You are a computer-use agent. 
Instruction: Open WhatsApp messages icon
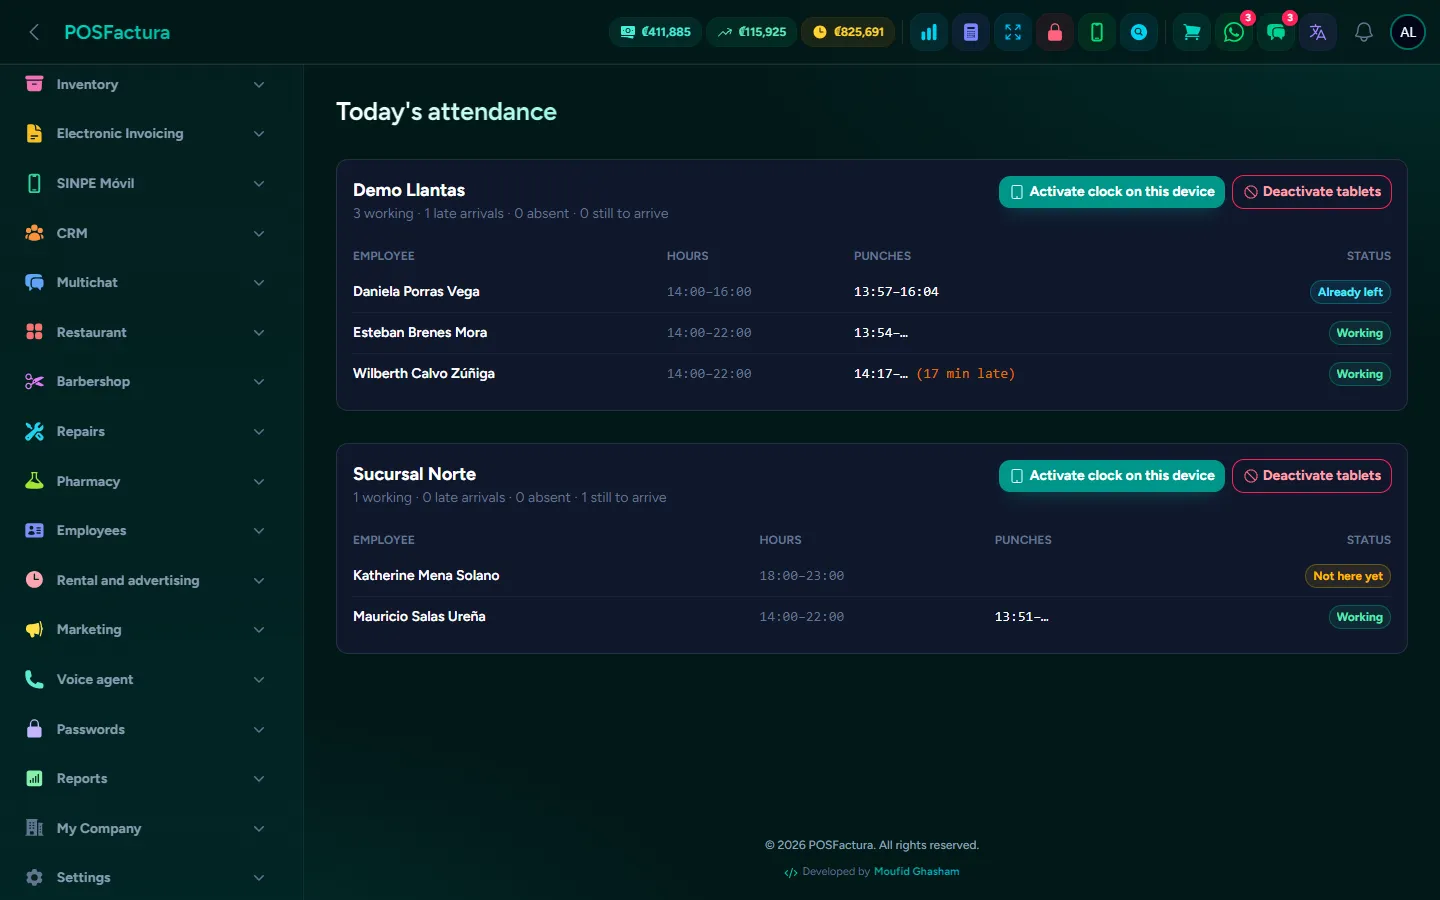pyautogui.click(x=1234, y=32)
